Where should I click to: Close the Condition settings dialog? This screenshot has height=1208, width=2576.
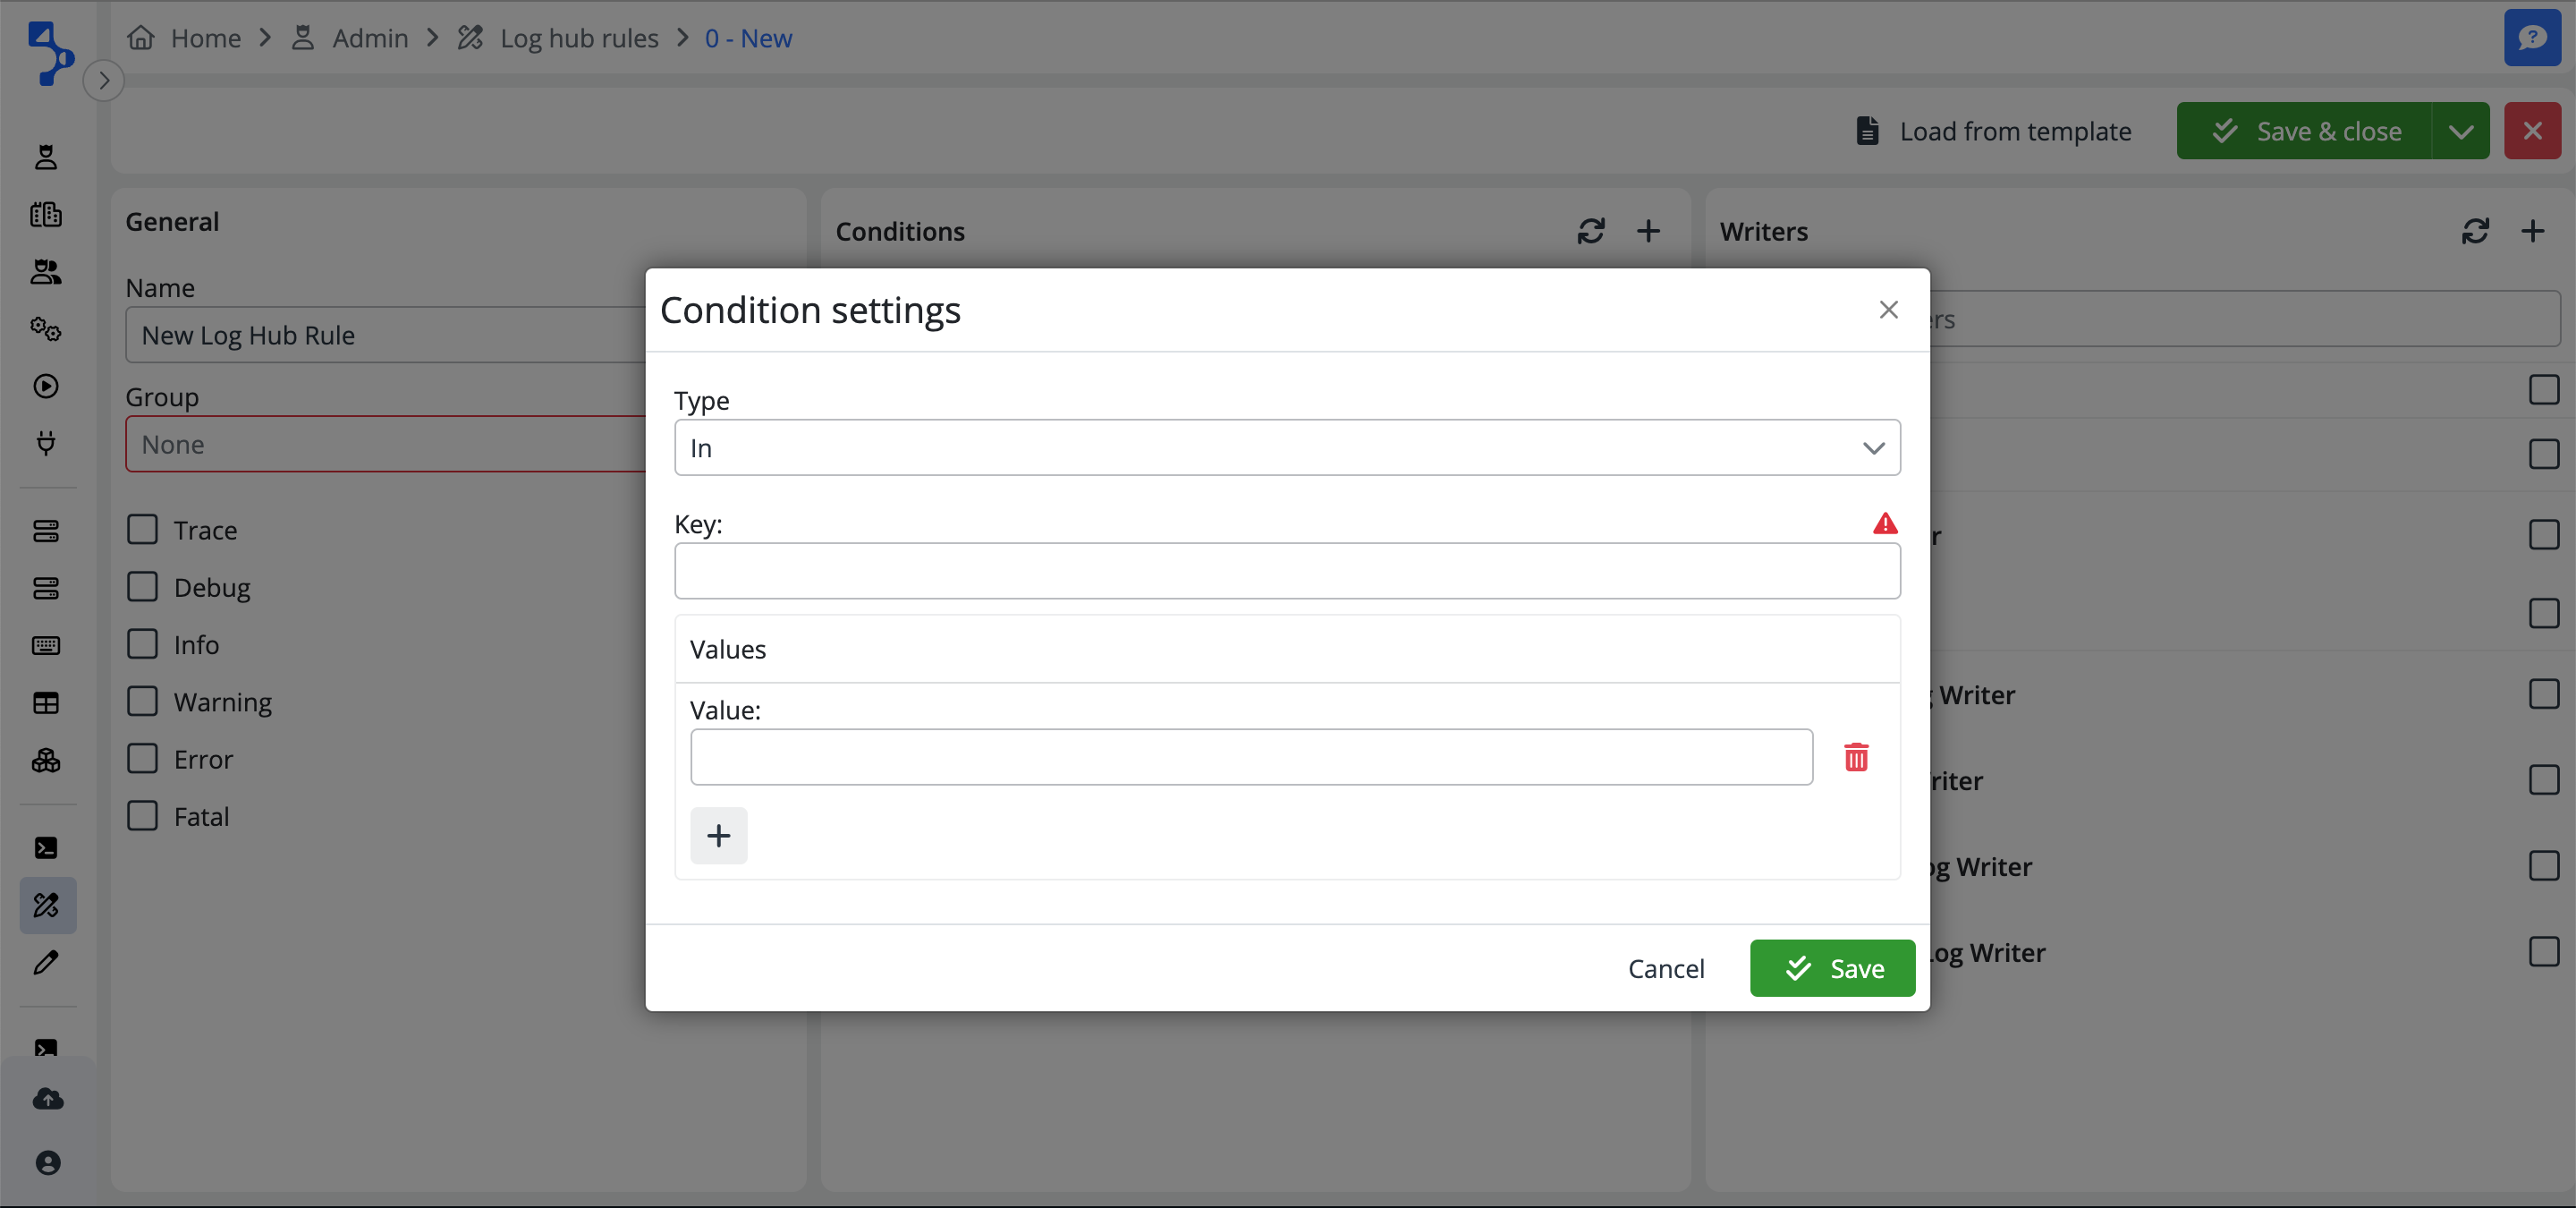[1888, 310]
